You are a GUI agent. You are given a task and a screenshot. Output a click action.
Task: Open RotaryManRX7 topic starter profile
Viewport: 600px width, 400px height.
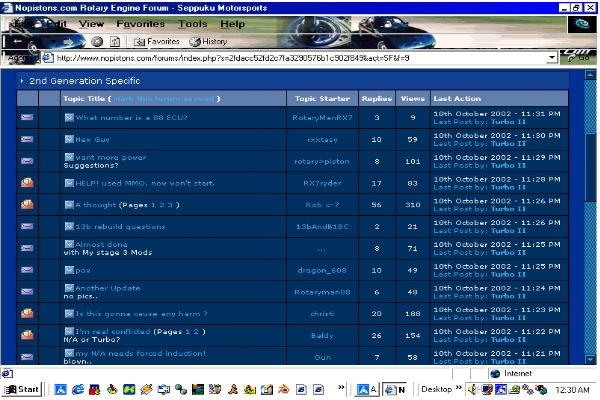tap(322, 118)
